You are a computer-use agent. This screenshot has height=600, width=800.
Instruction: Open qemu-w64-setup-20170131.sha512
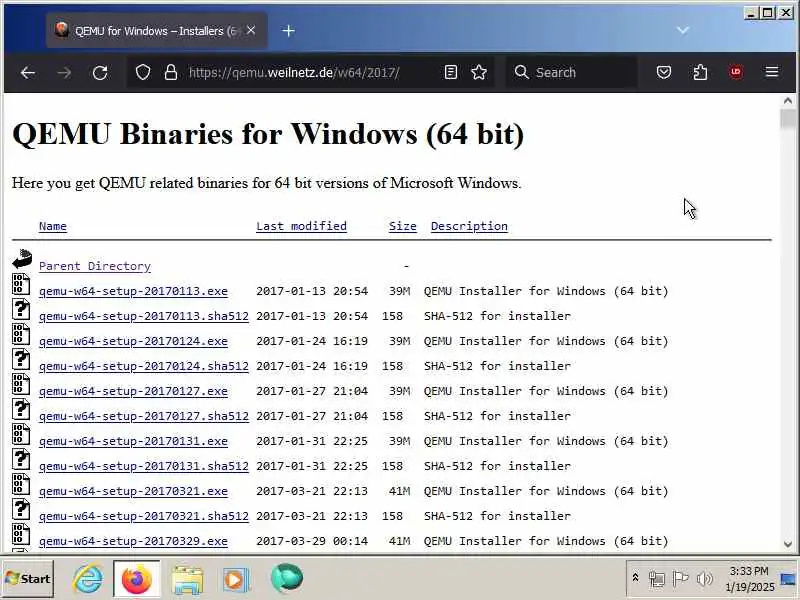[144, 466]
